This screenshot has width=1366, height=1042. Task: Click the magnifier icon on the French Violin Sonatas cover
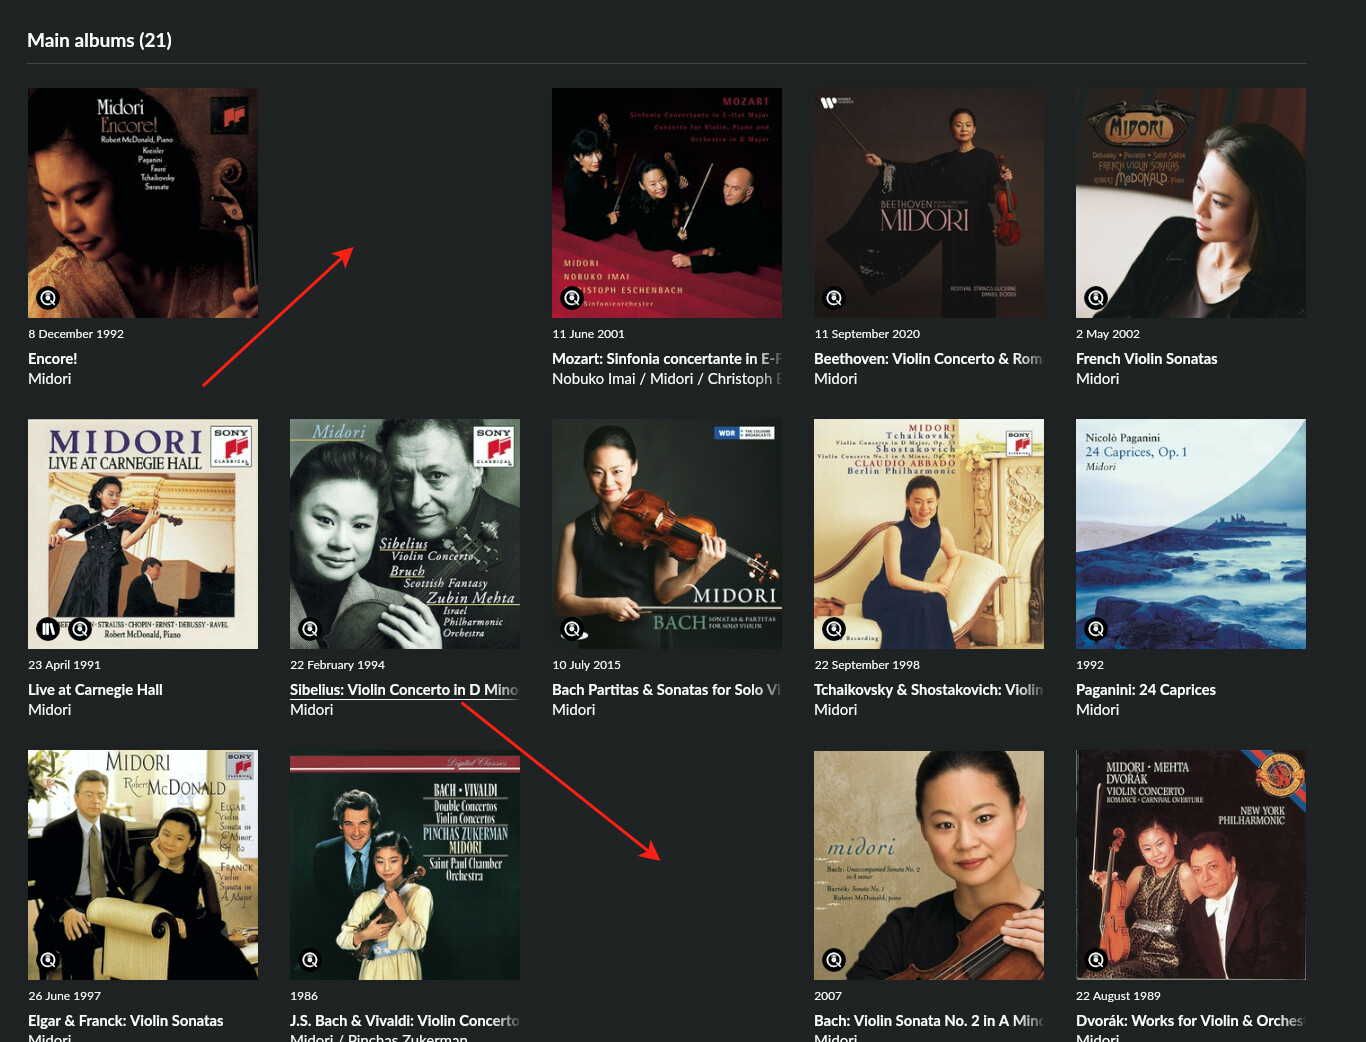[x=1096, y=298]
